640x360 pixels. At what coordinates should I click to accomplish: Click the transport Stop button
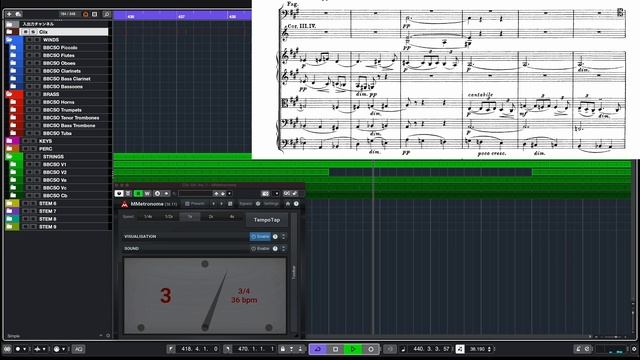click(335, 349)
